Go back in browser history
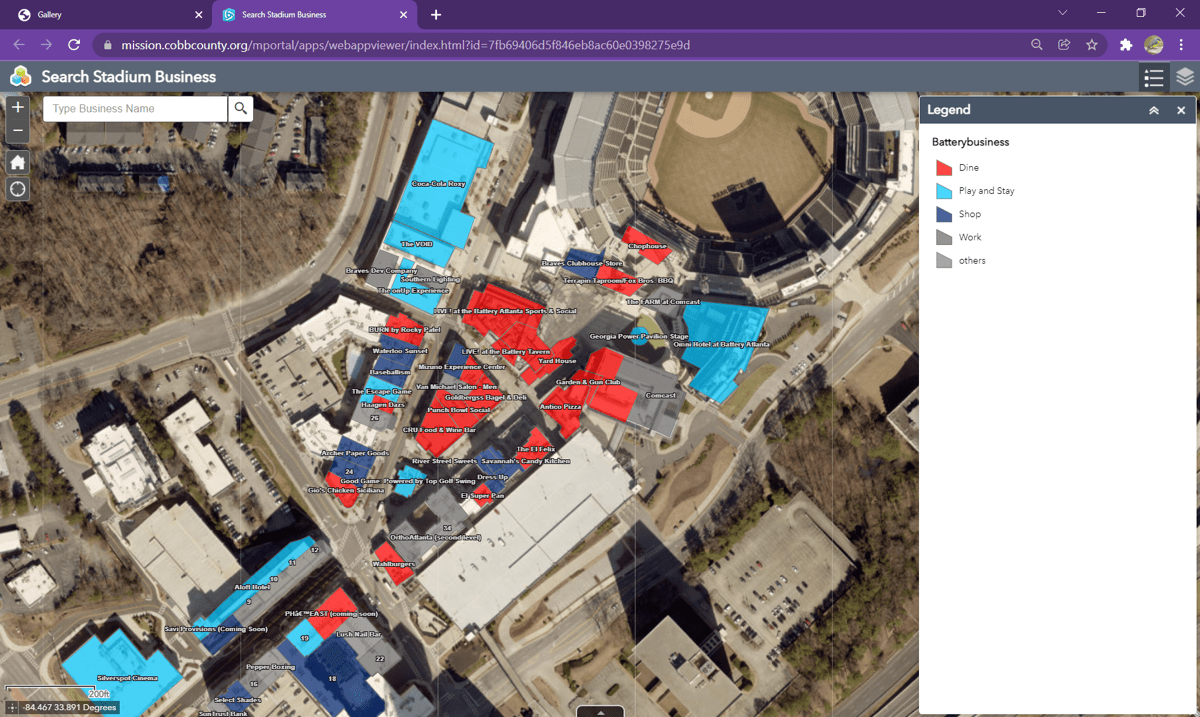 pyautogui.click(x=19, y=45)
